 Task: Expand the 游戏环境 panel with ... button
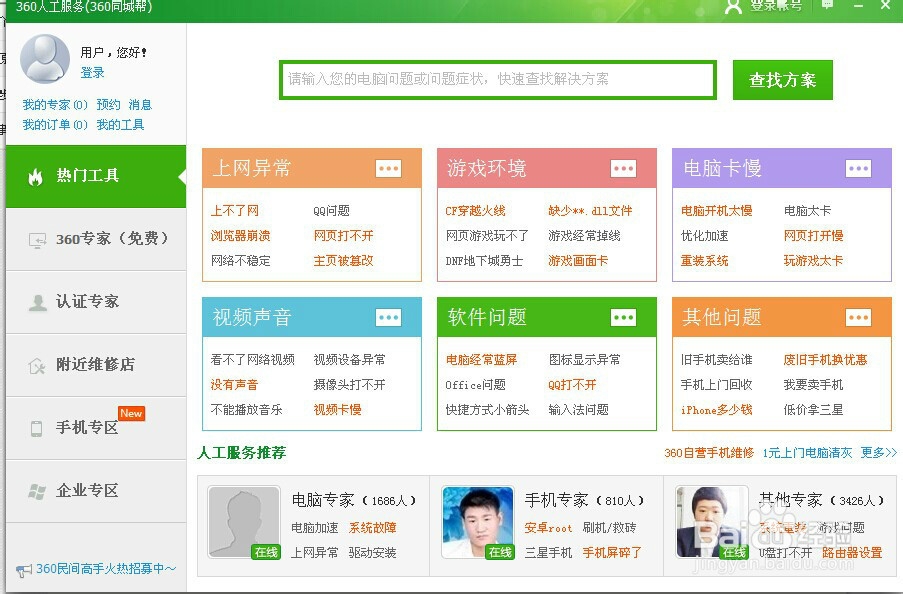622,168
